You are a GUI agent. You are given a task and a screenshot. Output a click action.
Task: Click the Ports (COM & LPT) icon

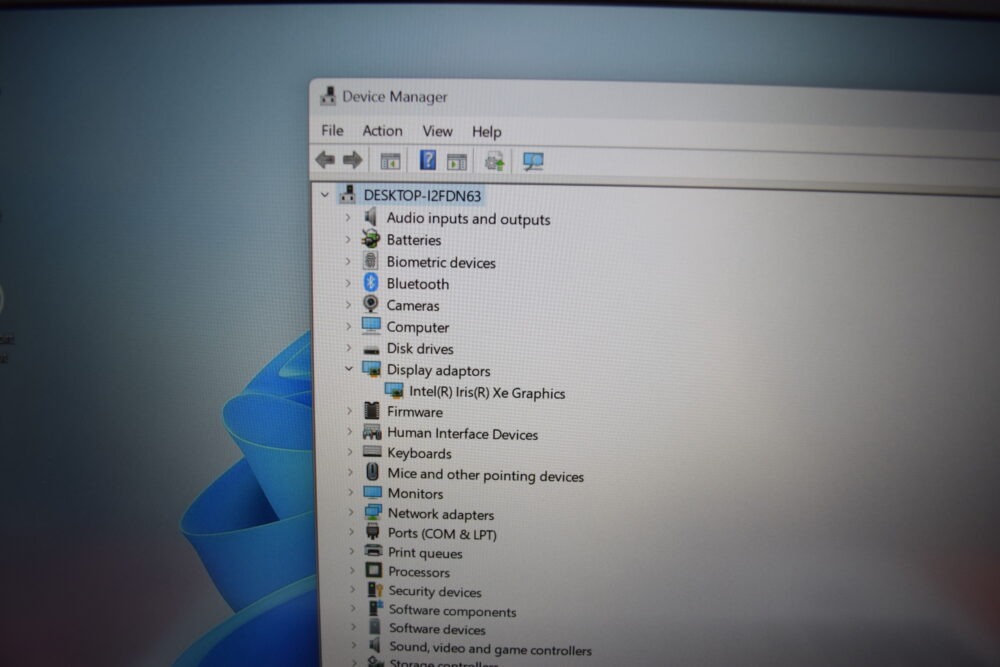[x=373, y=532]
